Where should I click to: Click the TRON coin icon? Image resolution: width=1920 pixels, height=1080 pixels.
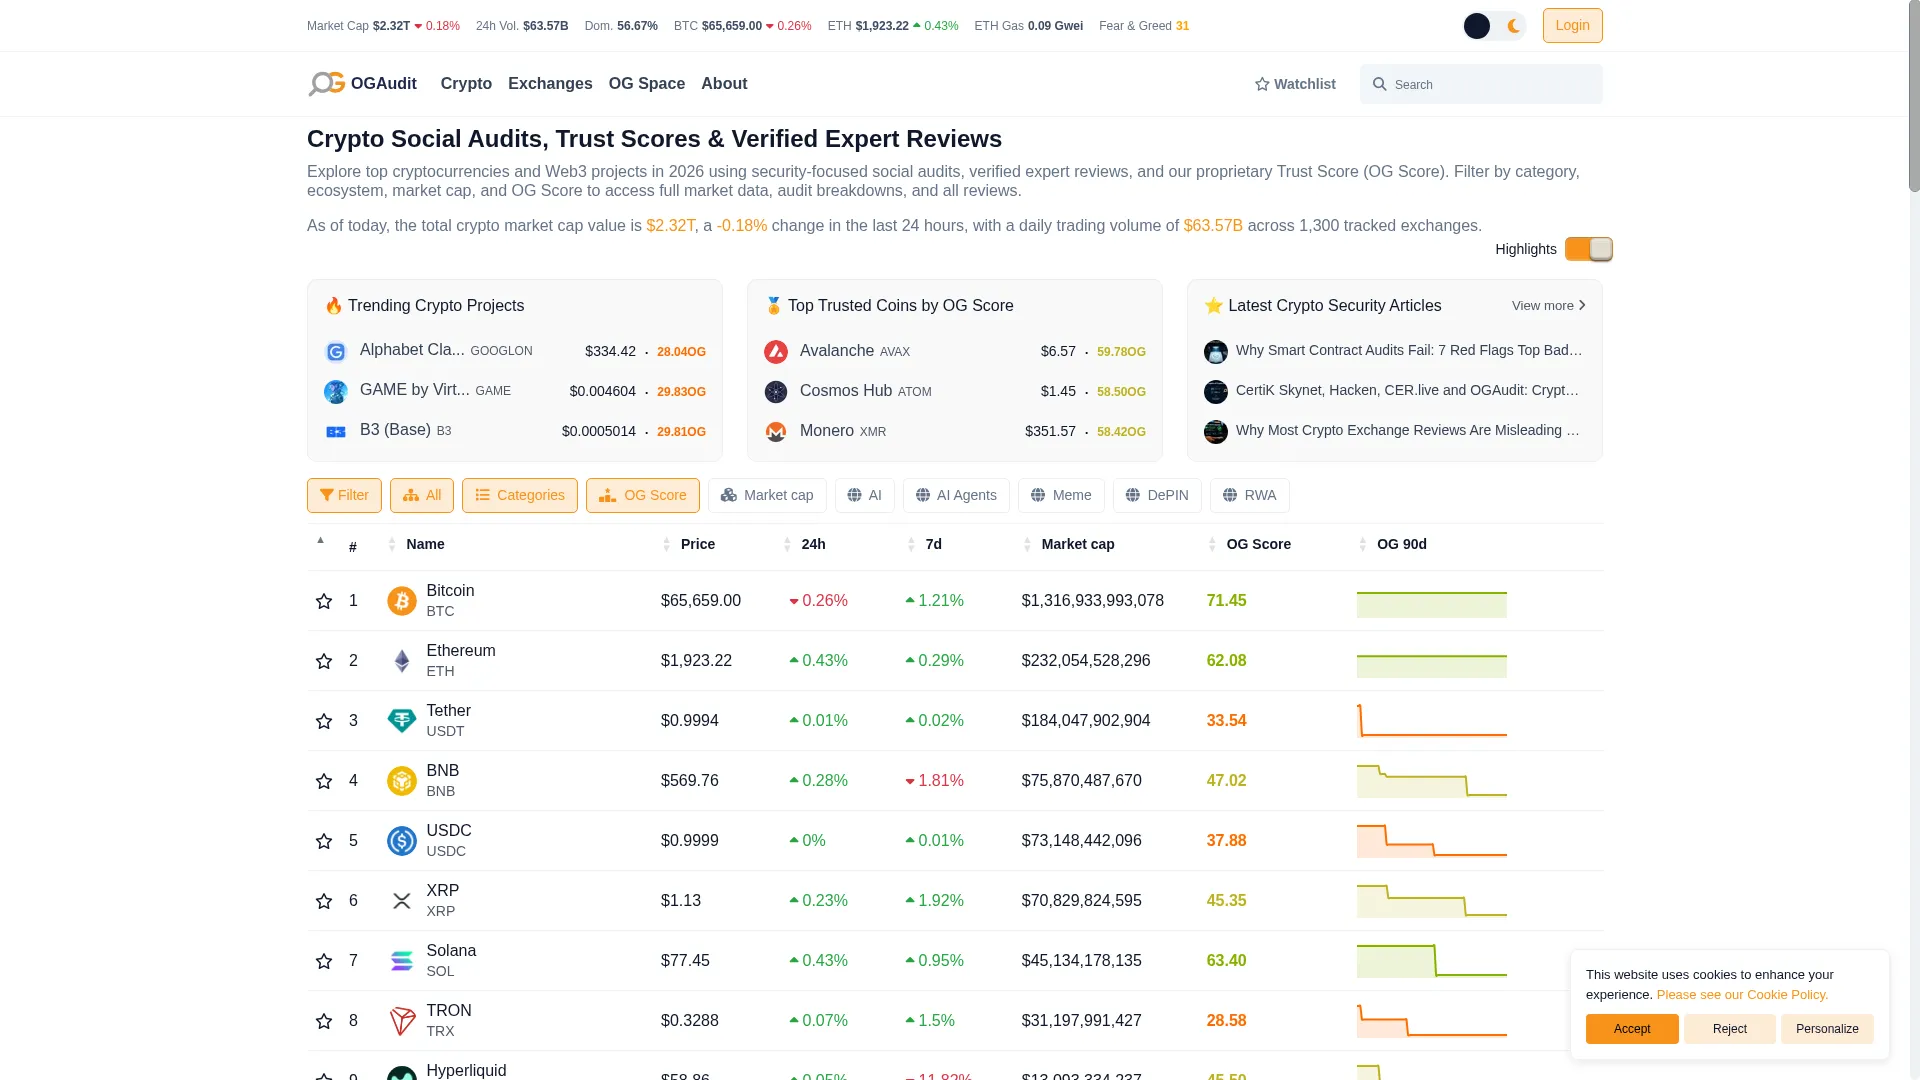[x=402, y=1021]
